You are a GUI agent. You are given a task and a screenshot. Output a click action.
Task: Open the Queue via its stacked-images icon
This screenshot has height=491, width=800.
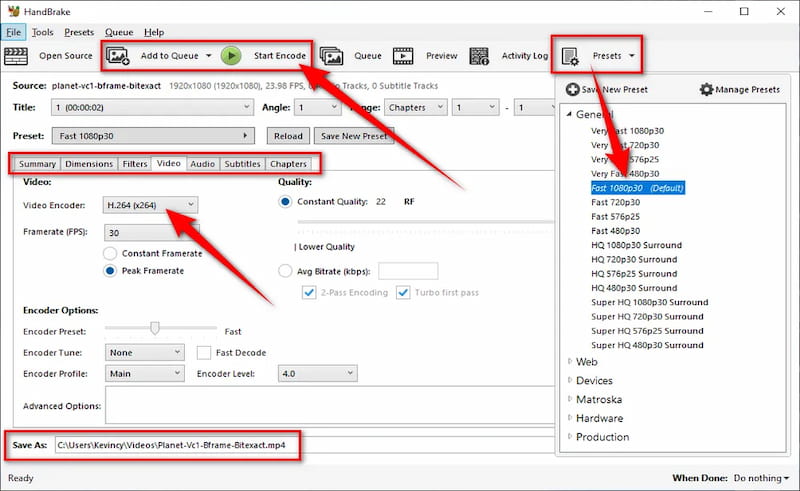(332, 56)
